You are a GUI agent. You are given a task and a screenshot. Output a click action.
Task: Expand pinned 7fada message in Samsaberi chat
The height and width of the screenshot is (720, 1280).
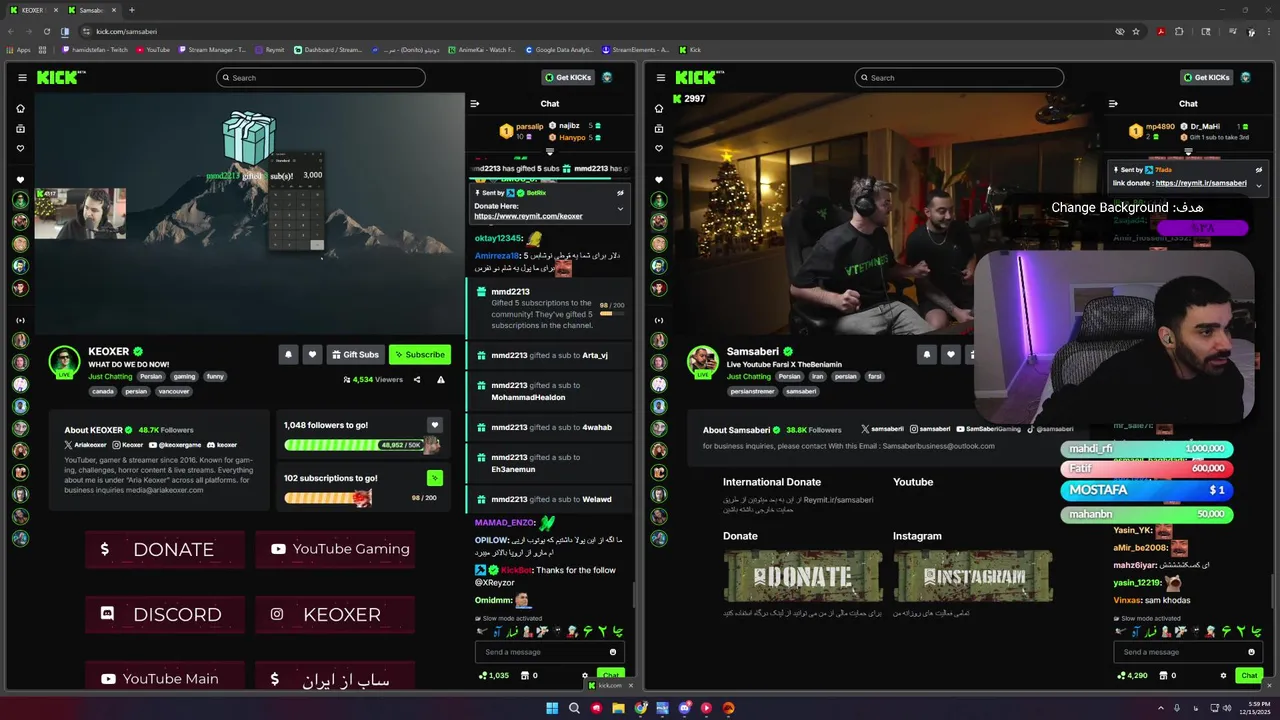click(1259, 185)
